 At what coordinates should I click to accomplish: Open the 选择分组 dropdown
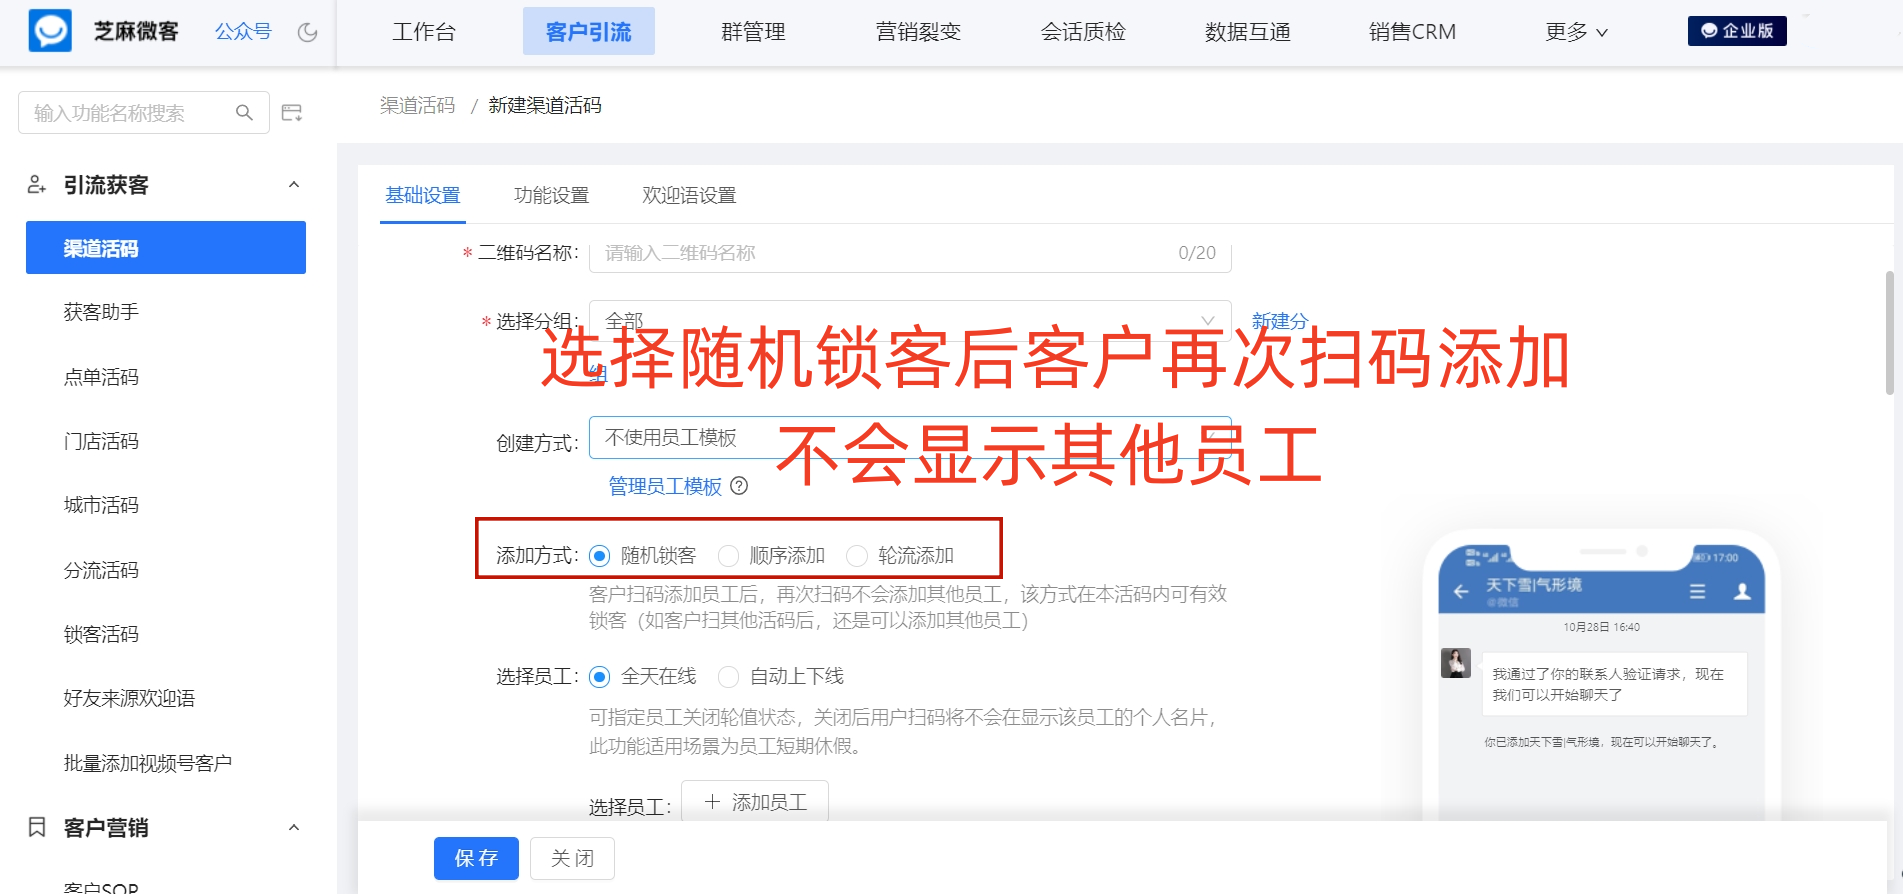(x=910, y=321)
